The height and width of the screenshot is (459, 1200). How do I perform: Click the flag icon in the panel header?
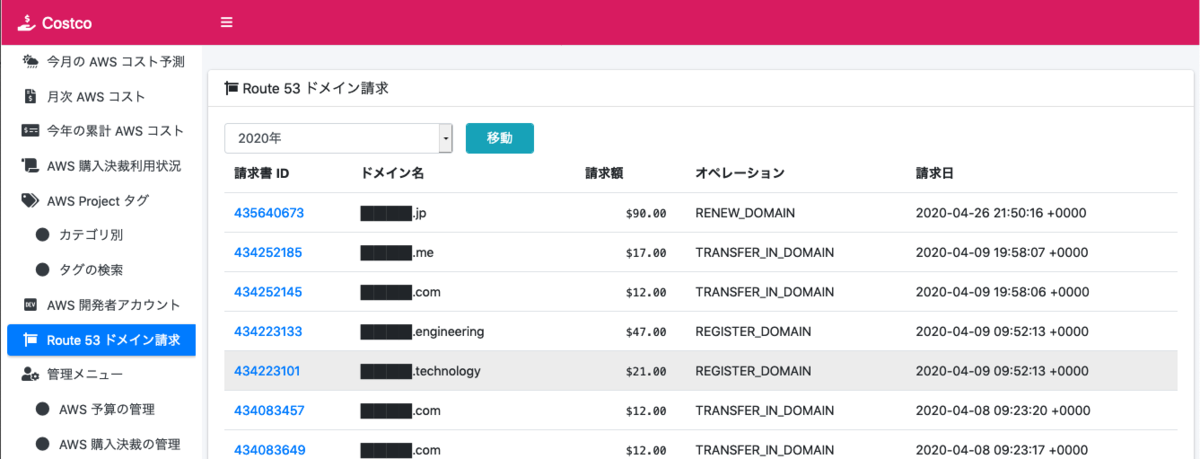click(231, 88)
